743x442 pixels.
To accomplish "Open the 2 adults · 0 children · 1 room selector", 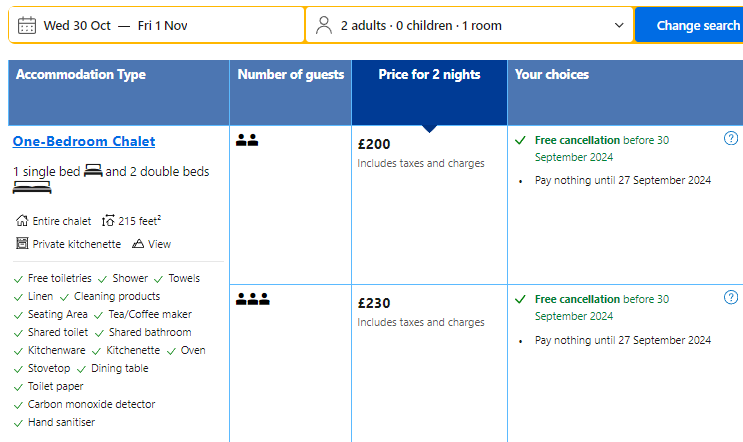I will [x=420, y=26].
